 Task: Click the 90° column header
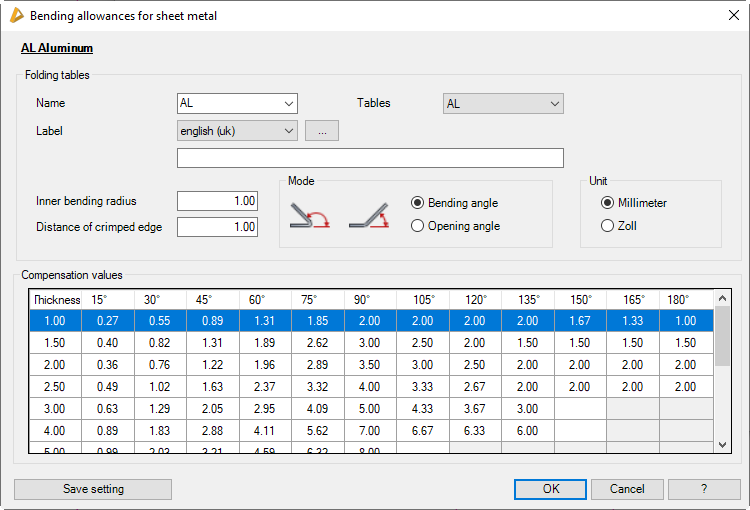click(x=370, y=300)
